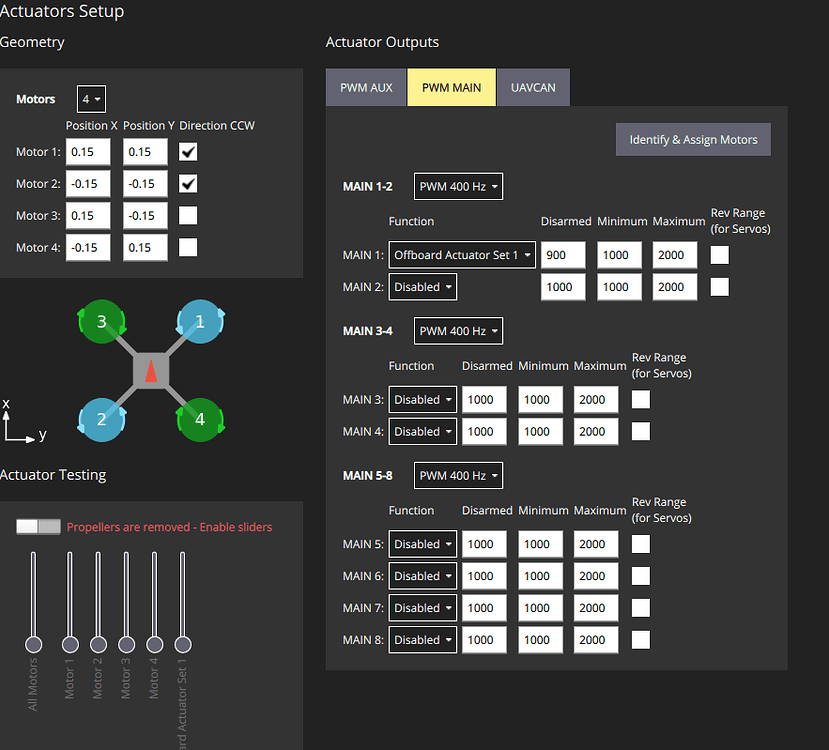This screenshot has height=750, width=829.
Task: Open the Offboard Actuator Set 1 function dropdown
Action: (x=461, y=254)
